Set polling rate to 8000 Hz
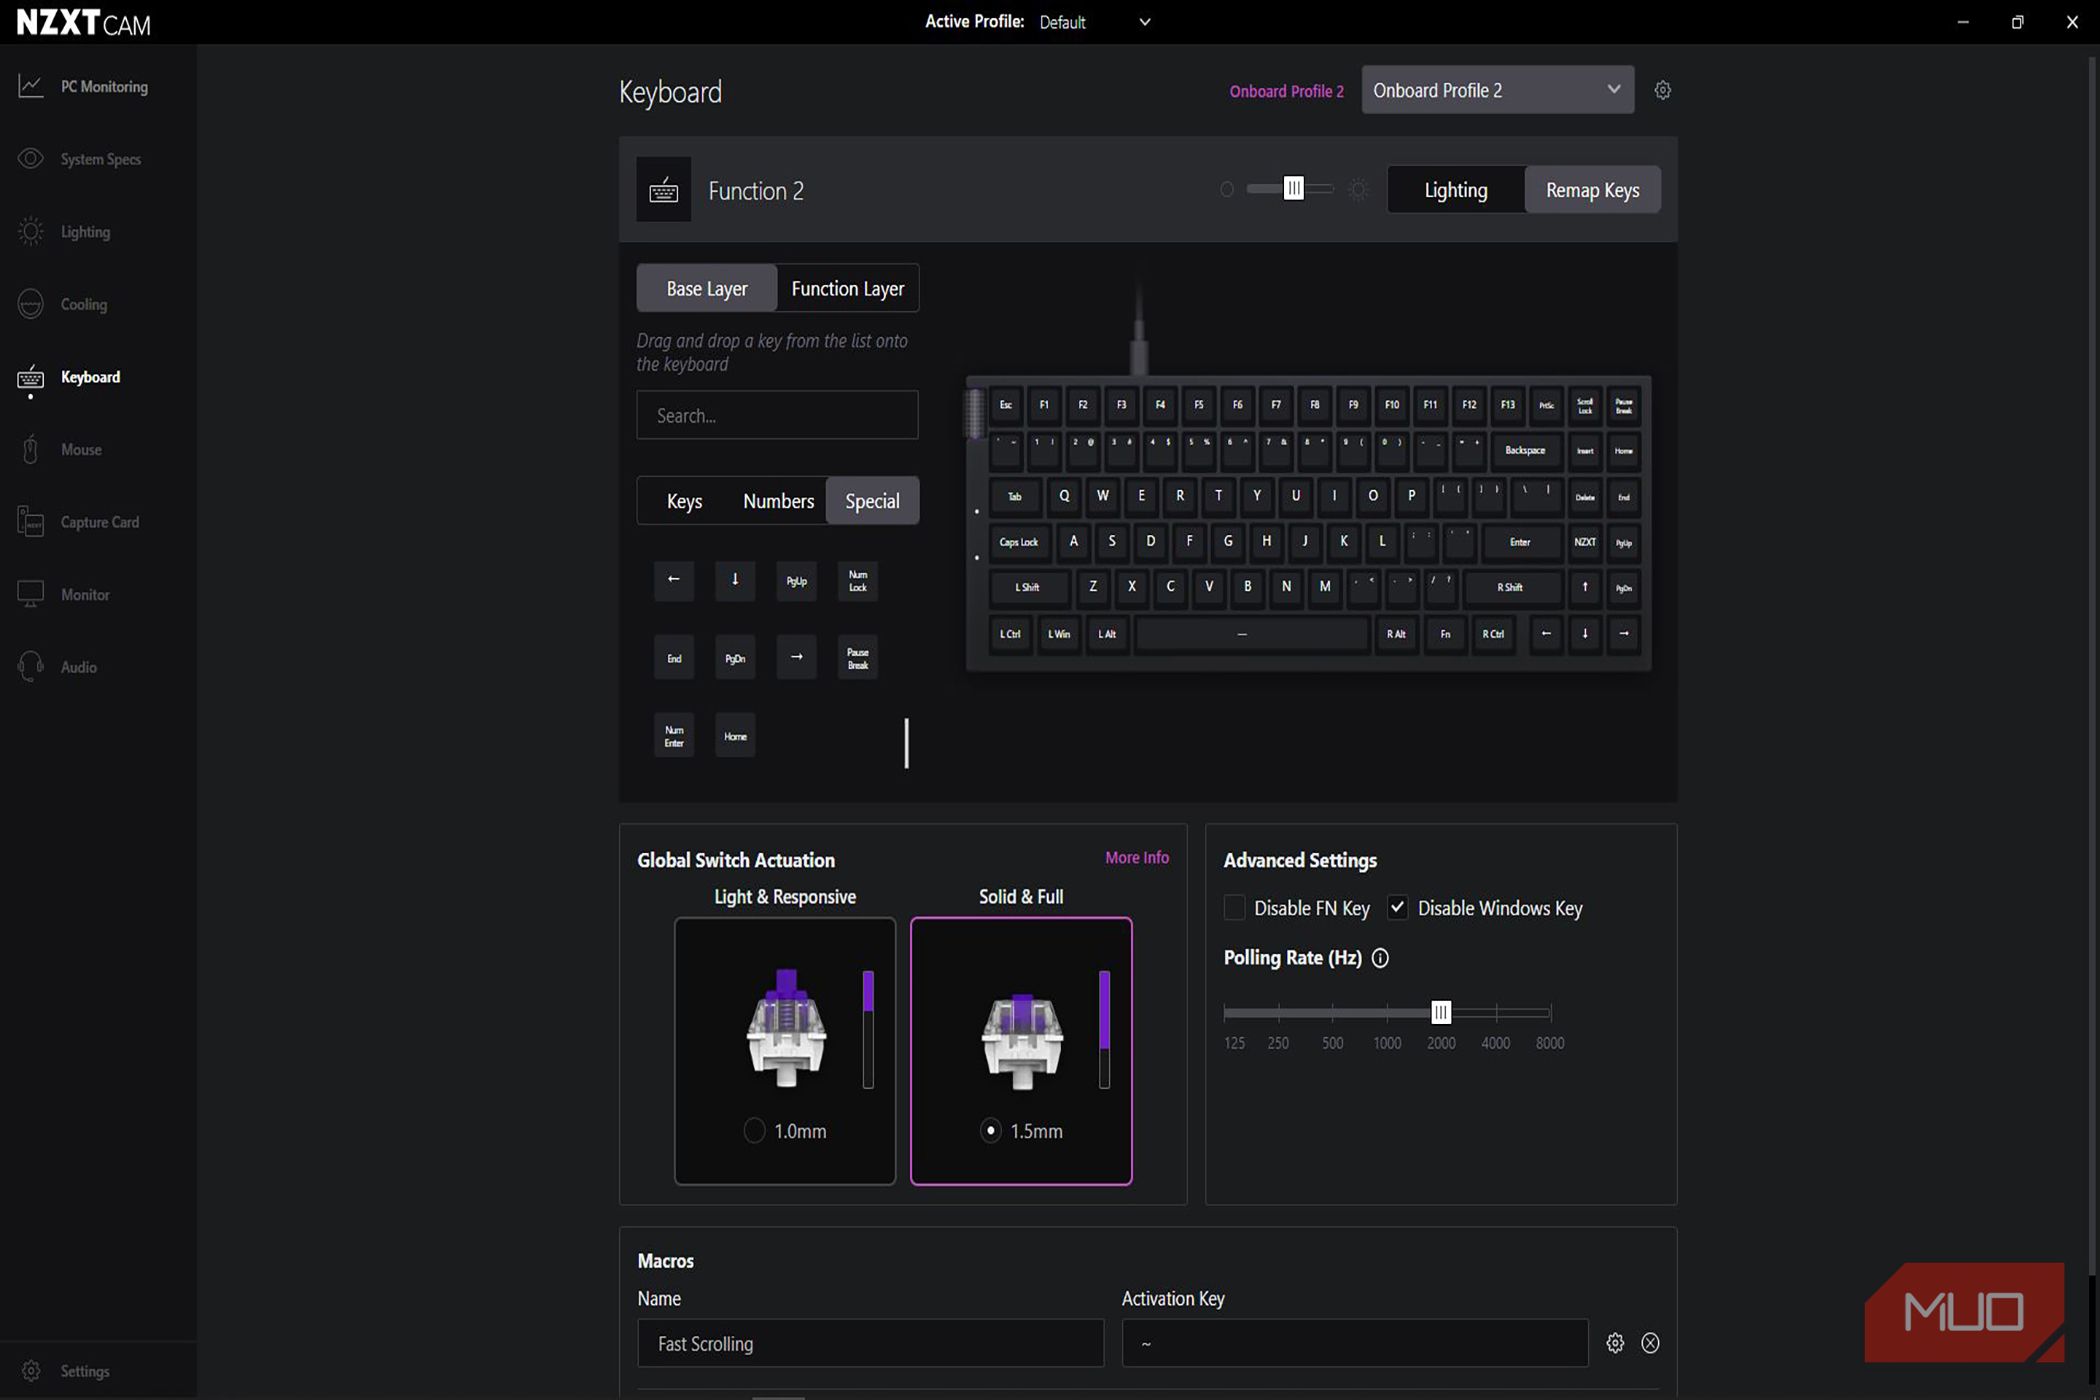The image size is (2100, 1400). click(x=1549, y=1013)
